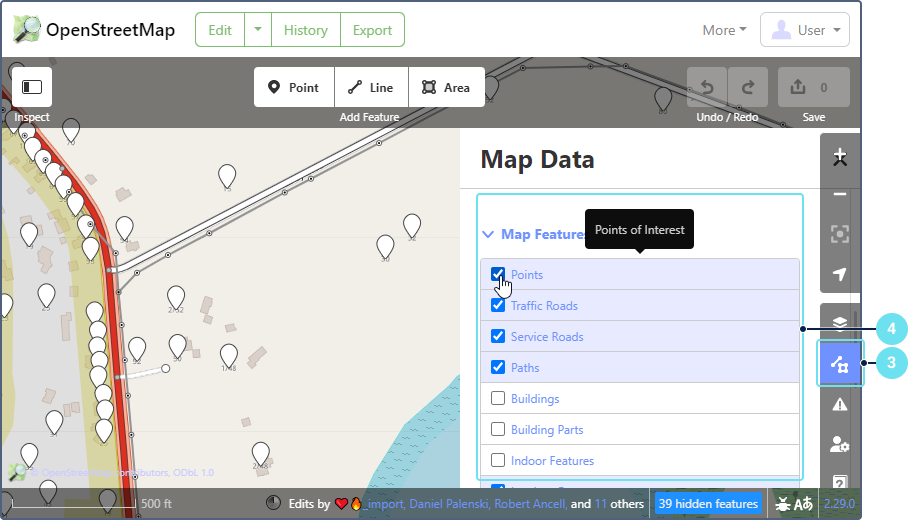The image size is (908, 520).
Task: Zoom out of the map
Action: pyautogui.click(x=839, y=194)
